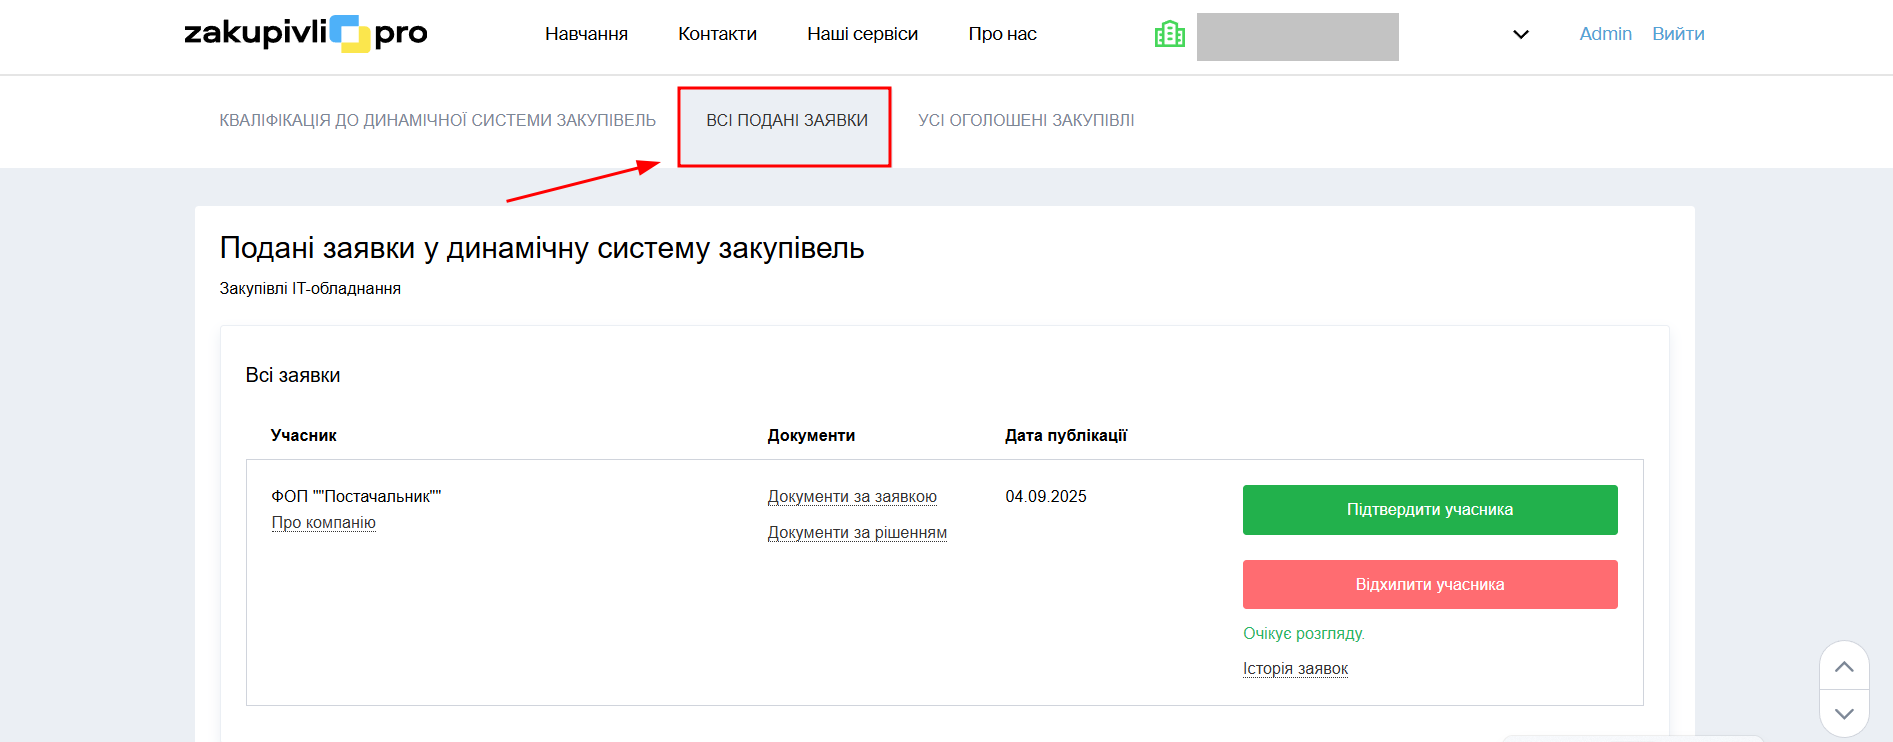The height and width of the screenshot is (742, 1893).
Task: Click the Admin profile link
Action: coord(1605,34)
